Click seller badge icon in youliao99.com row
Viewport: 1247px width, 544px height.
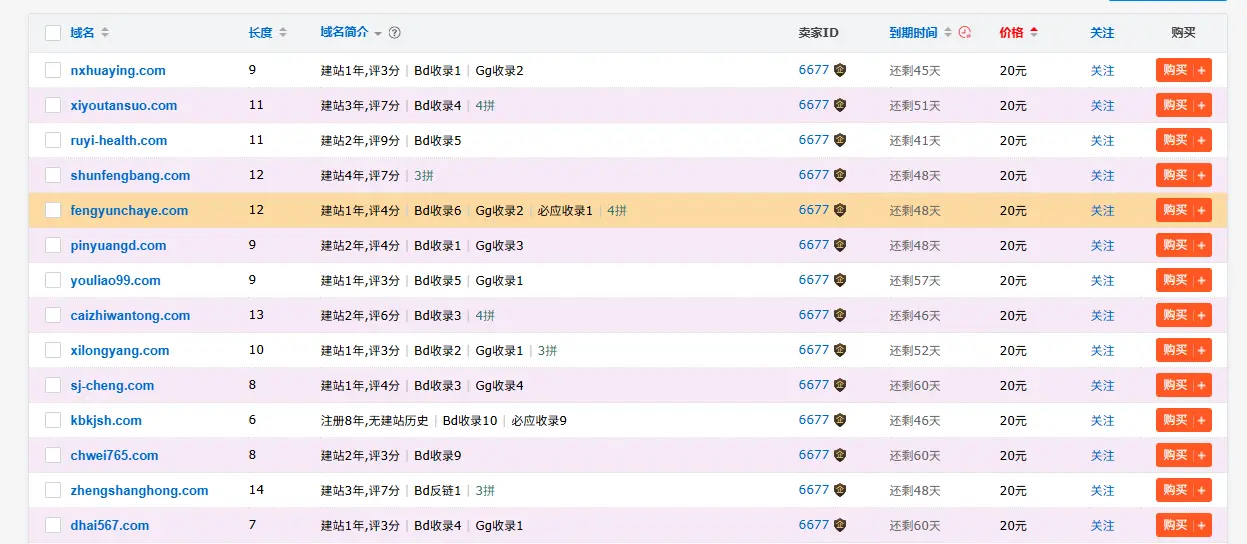pyautogui.click(x=840, y=280)
